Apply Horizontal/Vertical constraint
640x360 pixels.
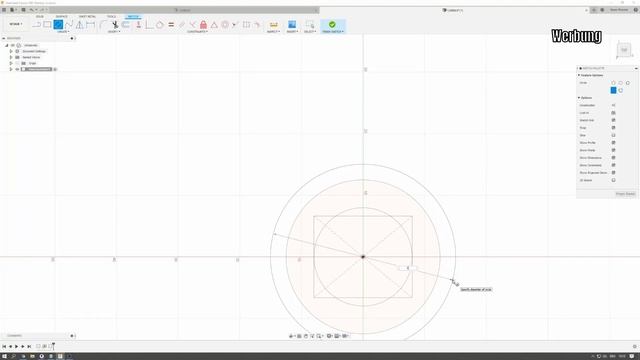coord(139,24)
